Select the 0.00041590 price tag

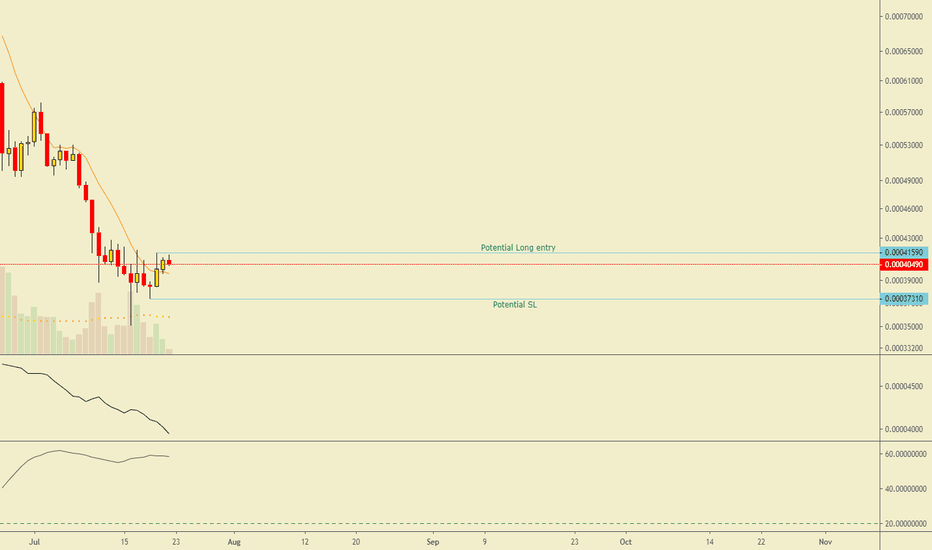tap(903, 253)
